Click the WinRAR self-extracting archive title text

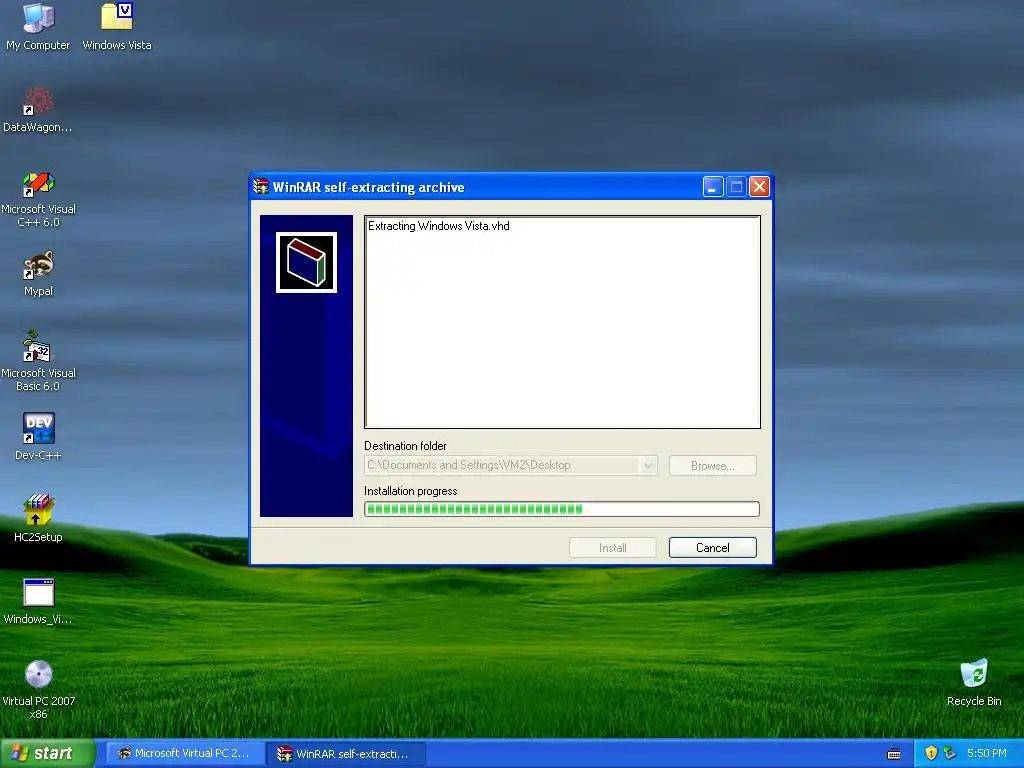[x=368, y=187]
